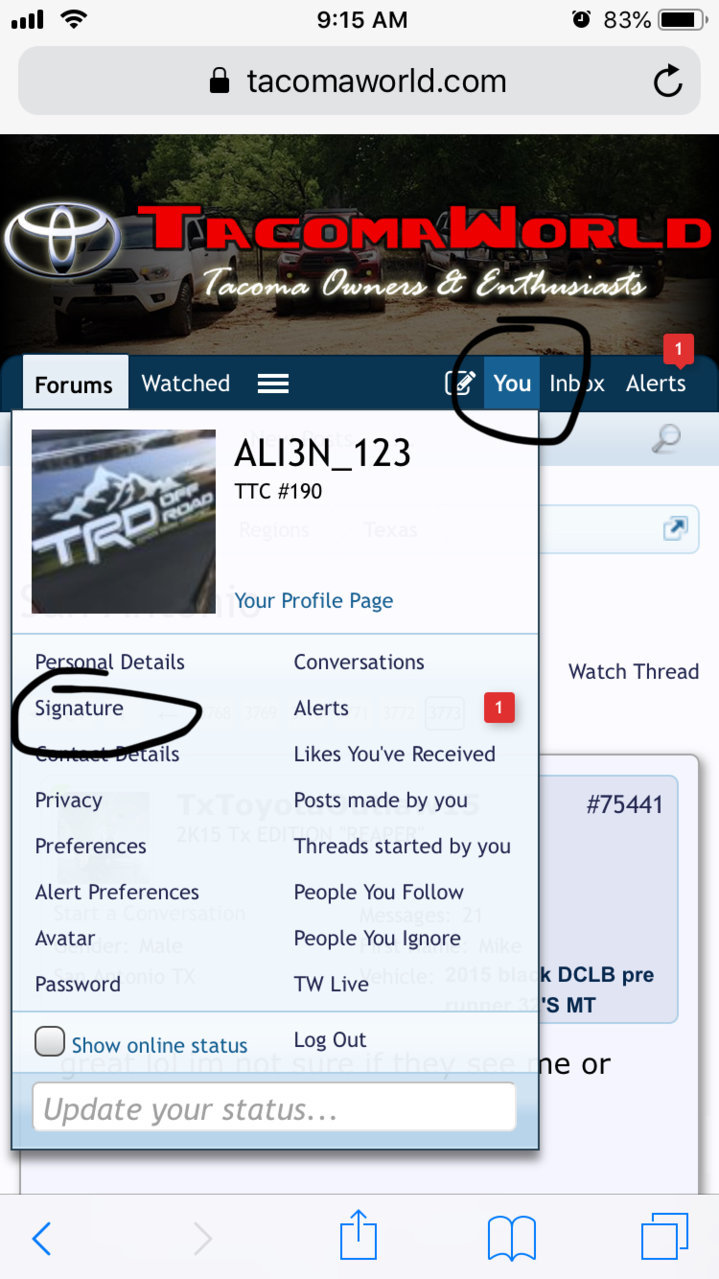Tap the tacomaworld.com address bar

tap(358, 81)
